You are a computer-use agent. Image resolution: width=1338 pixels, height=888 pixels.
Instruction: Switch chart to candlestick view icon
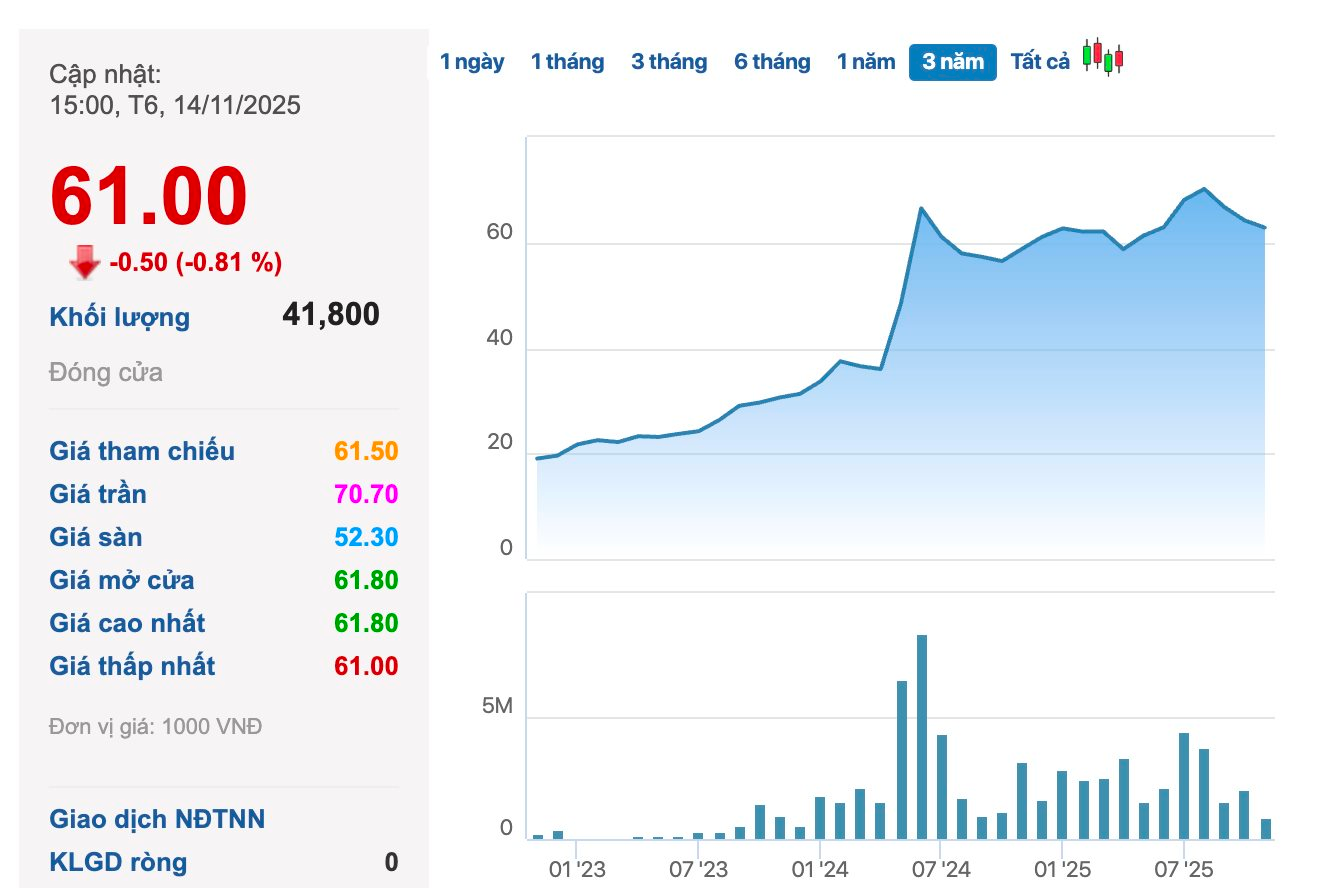pos(1103,58)
